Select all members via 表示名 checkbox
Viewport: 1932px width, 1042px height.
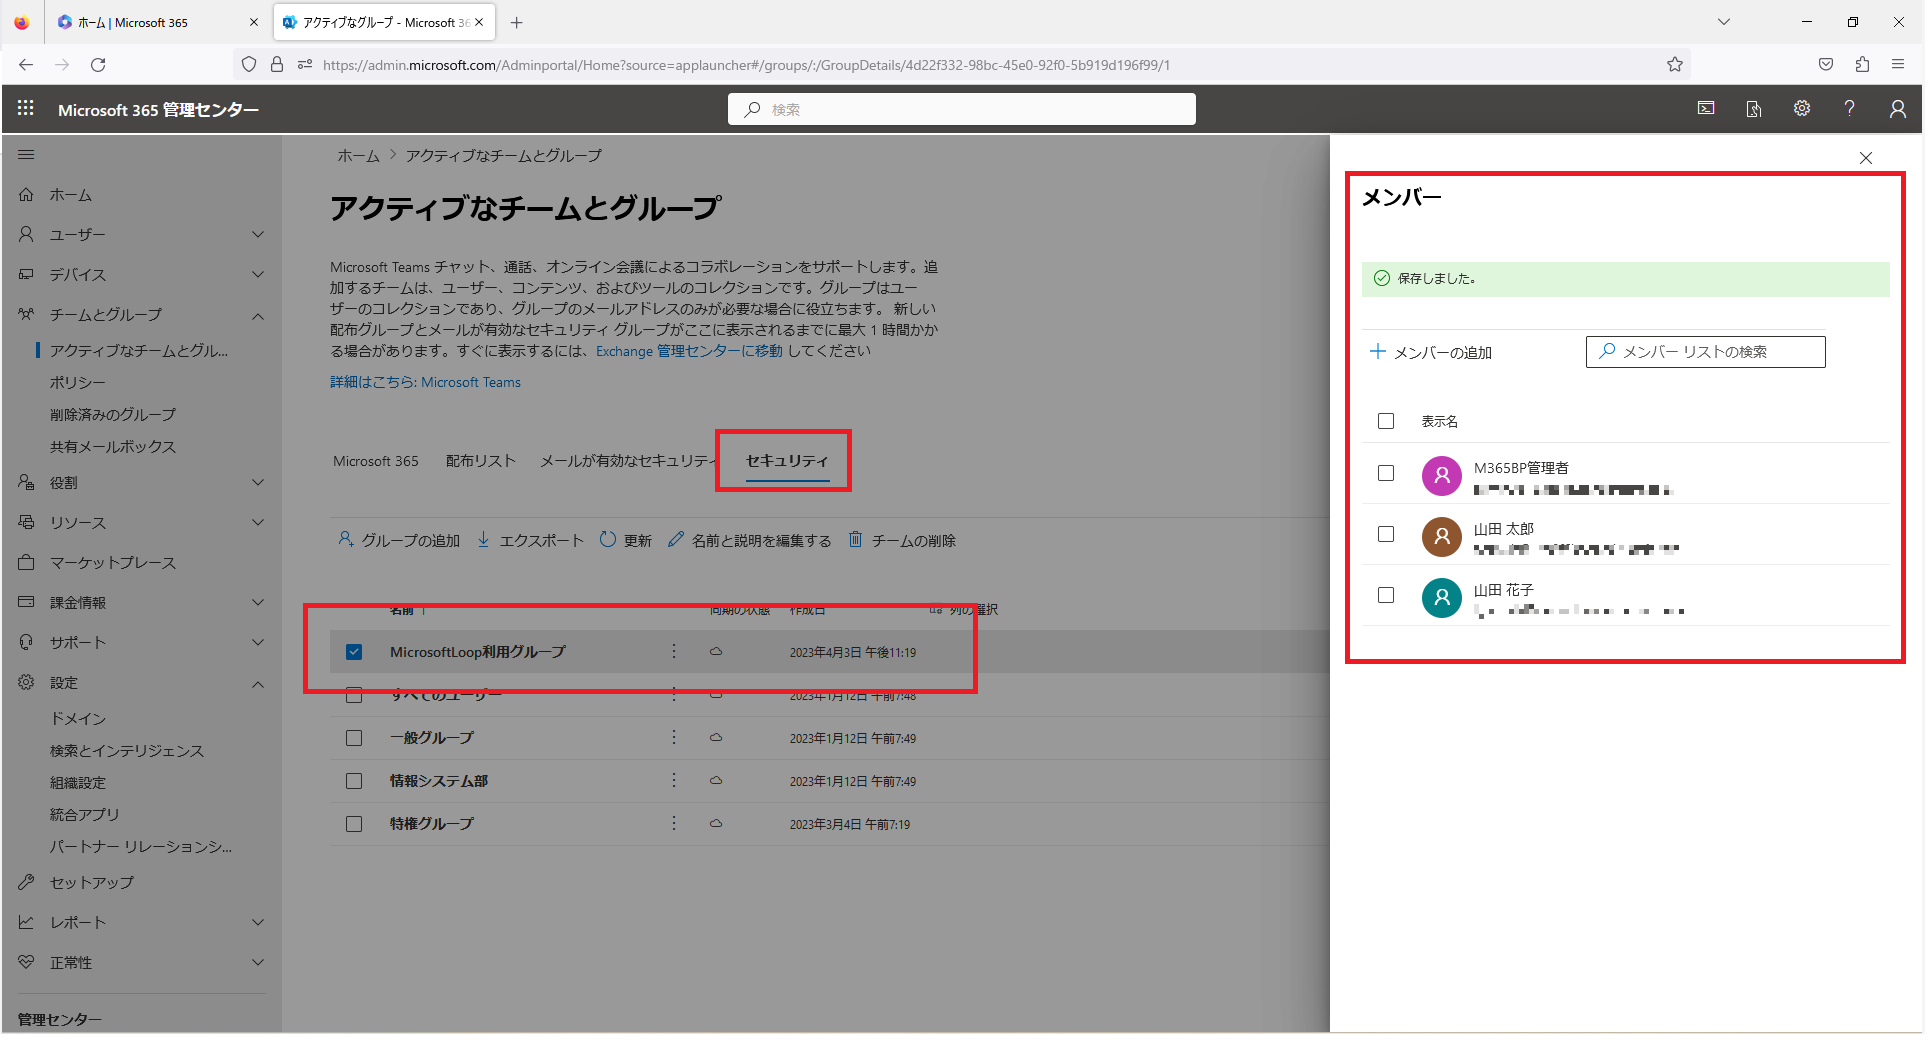(x=1386, y=421)
